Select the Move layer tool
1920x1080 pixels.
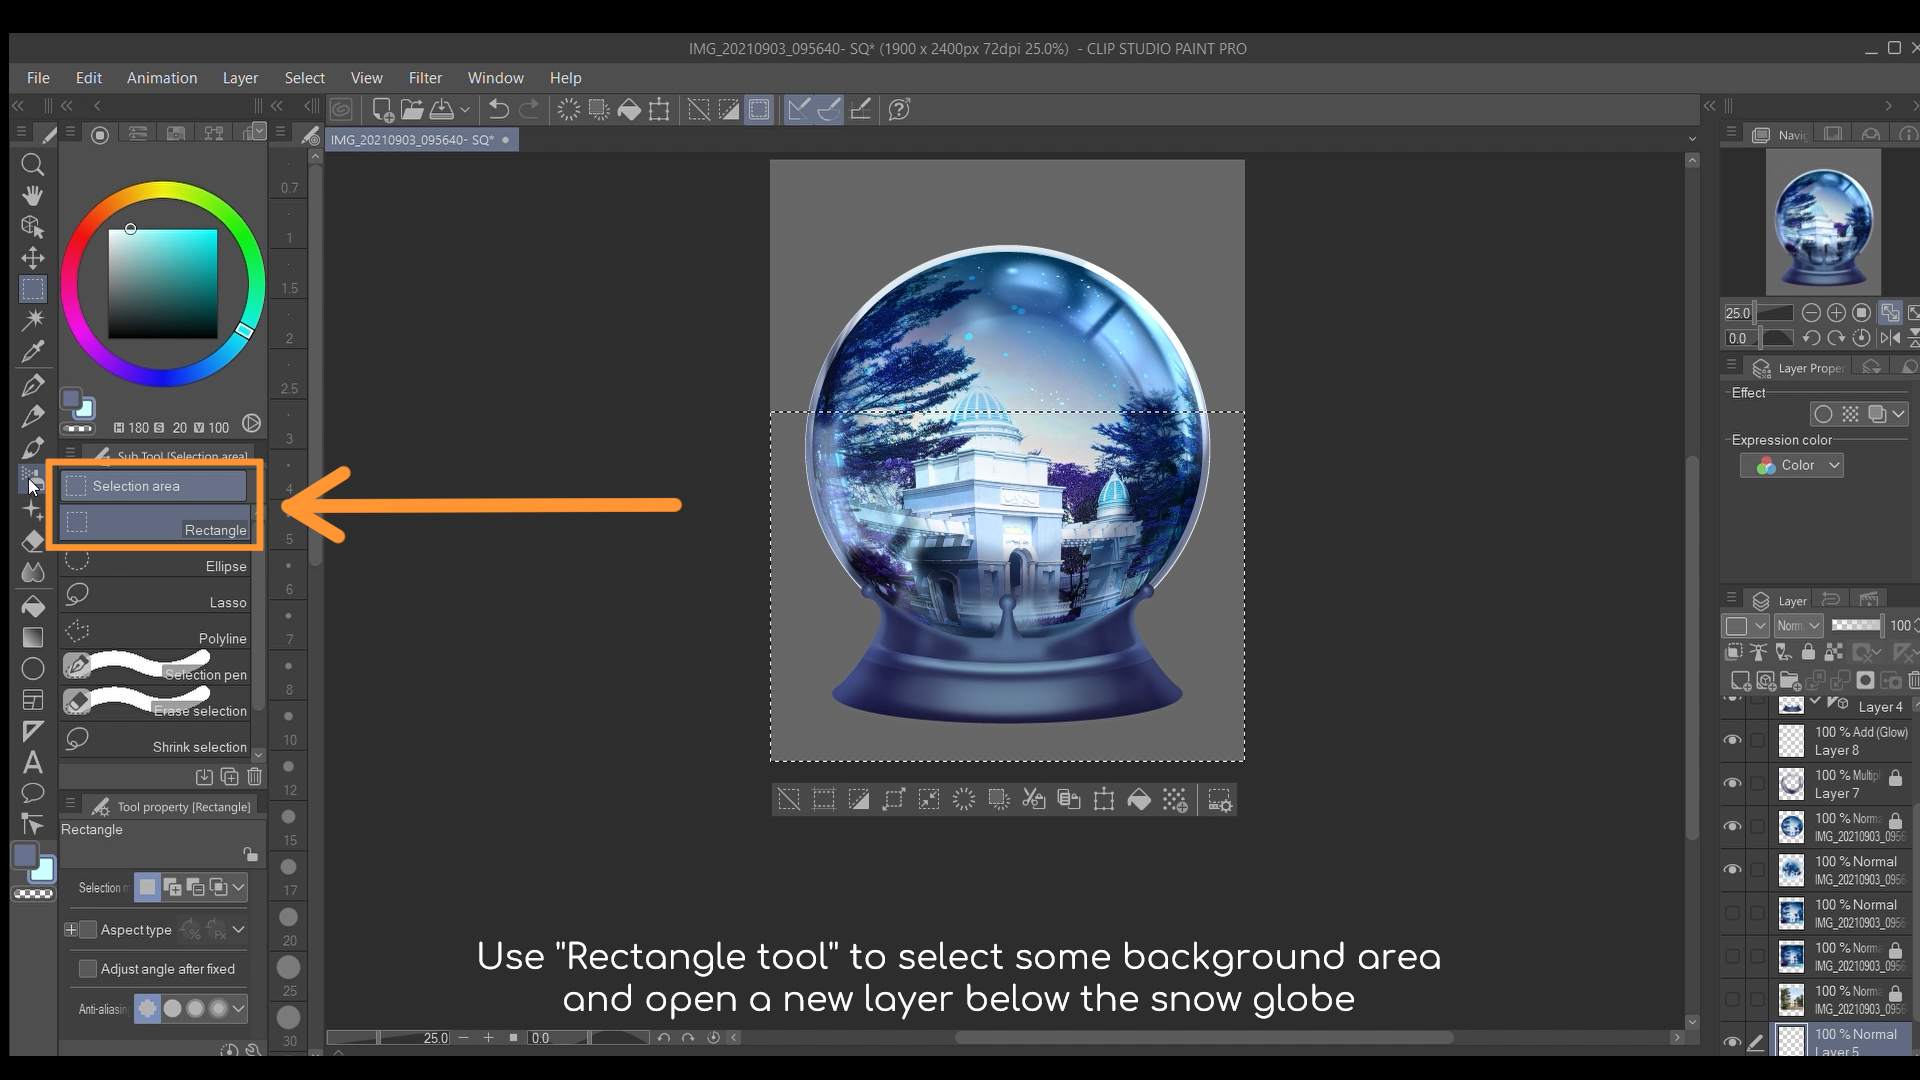(x=32, y=258)
